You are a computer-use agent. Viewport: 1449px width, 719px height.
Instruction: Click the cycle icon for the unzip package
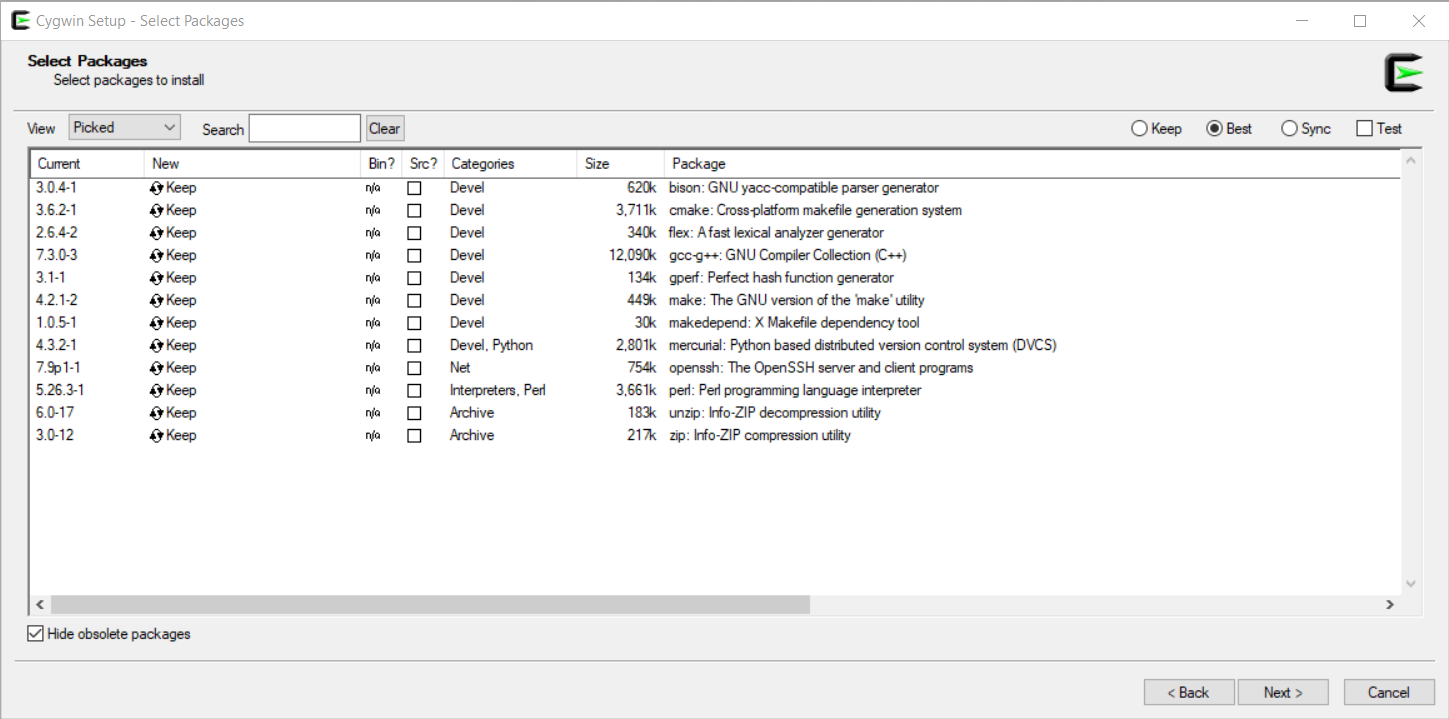[156, 413]
